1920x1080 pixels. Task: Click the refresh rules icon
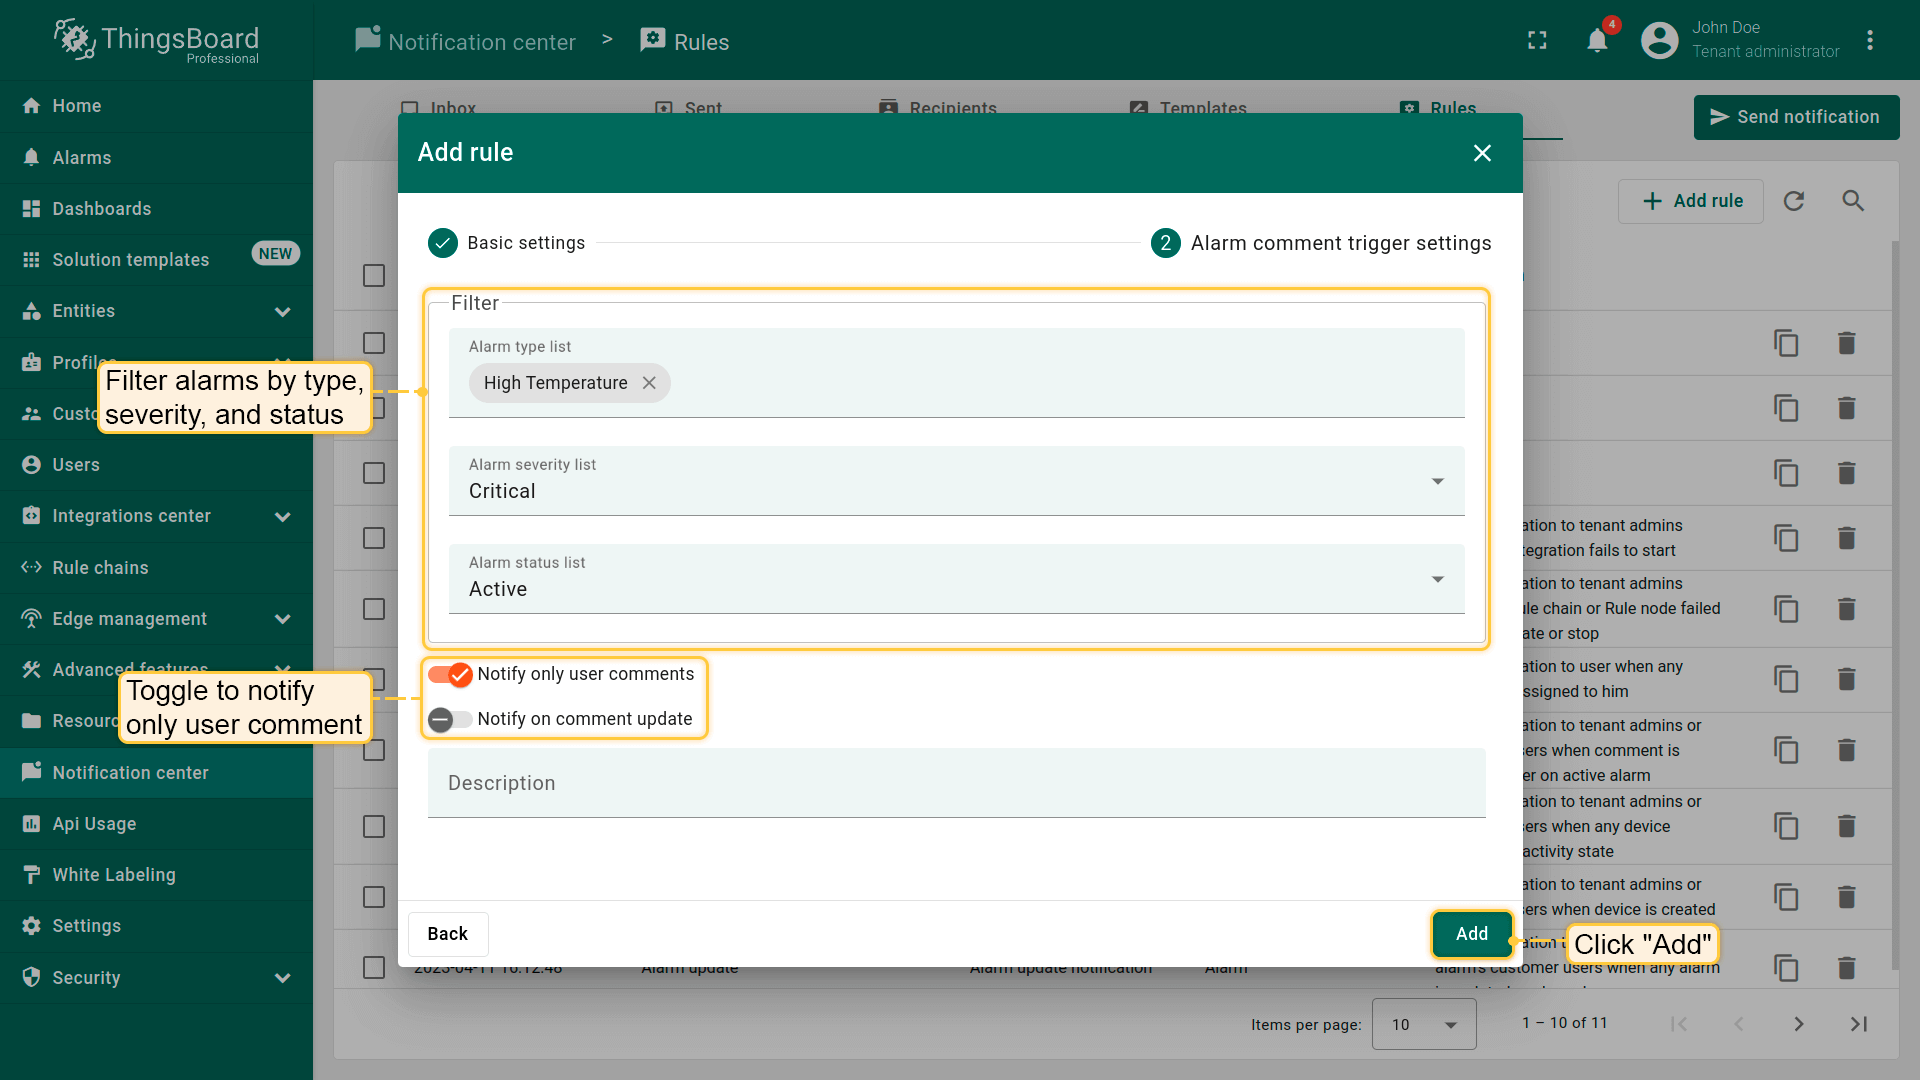pyautogui.click(x=1794, y=201)
